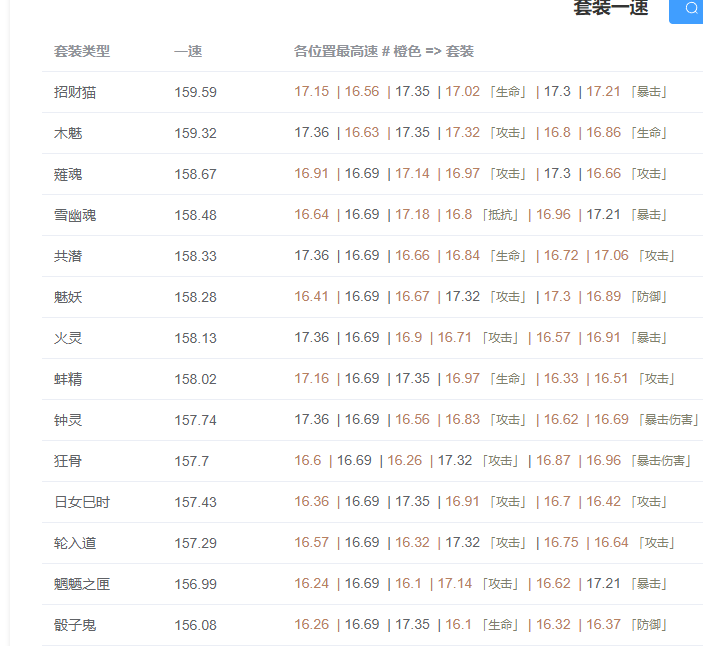The height and width of the screenshot is (646, 703).
Task: Select the 钟灵 row name
Action: pos(68,420)
